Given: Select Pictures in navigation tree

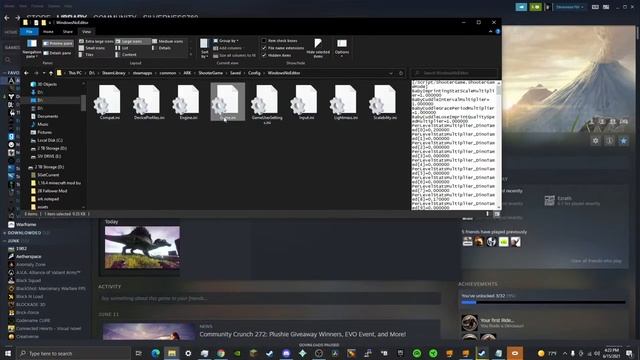Looking at the screenshot, I should tap(41, 132).
